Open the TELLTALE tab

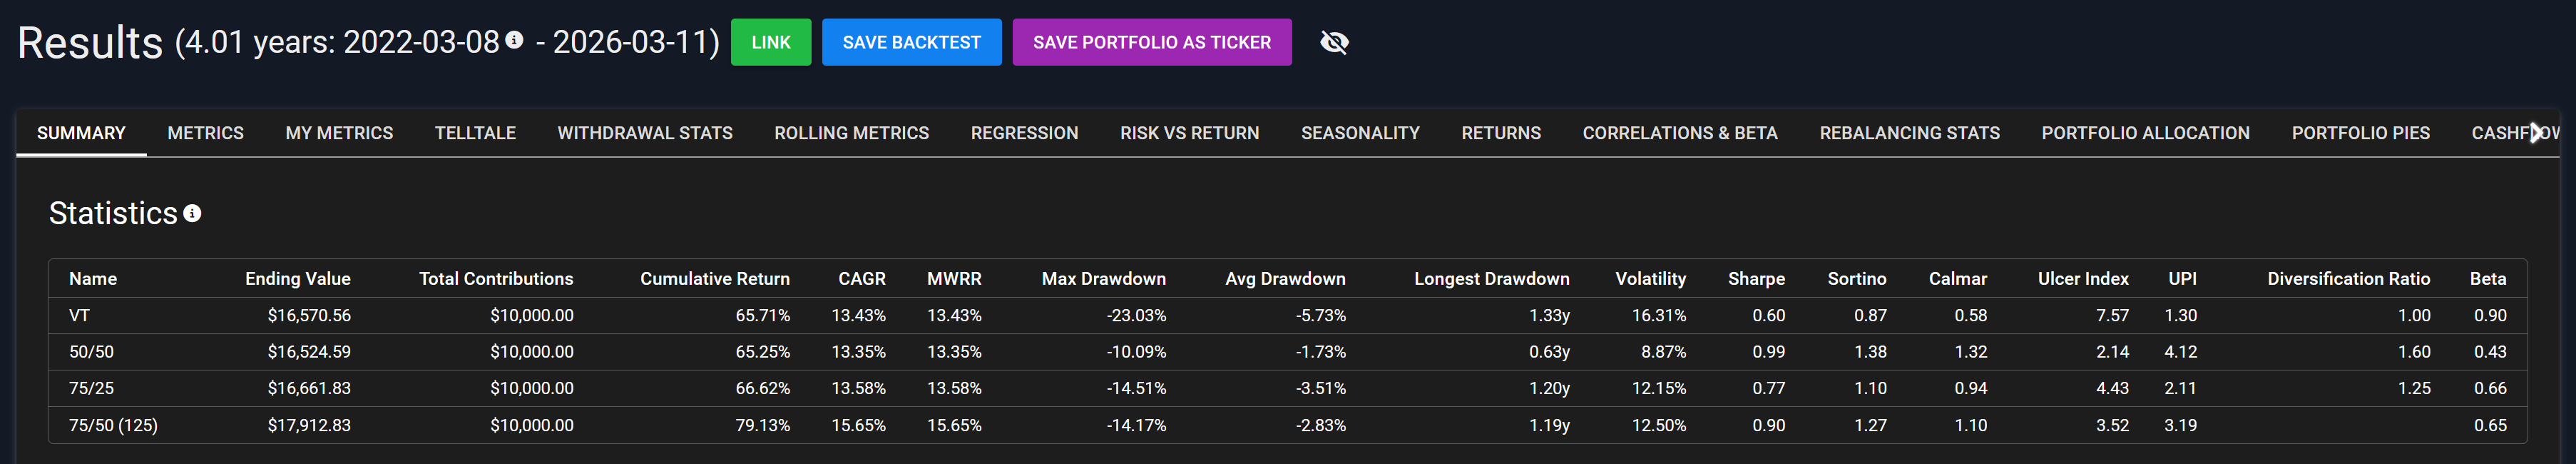pyautogui.click(x=475, y=133)
